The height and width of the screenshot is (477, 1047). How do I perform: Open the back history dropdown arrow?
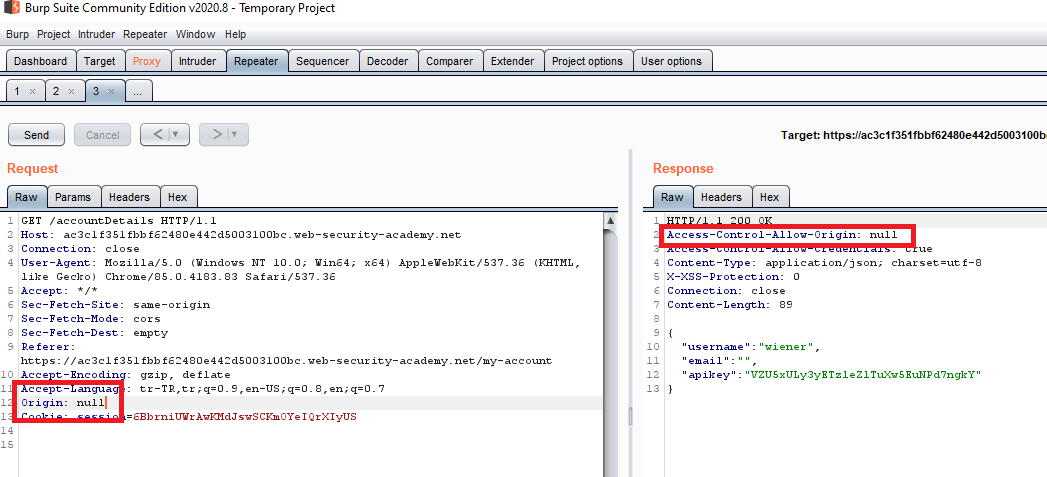[176, 134]
